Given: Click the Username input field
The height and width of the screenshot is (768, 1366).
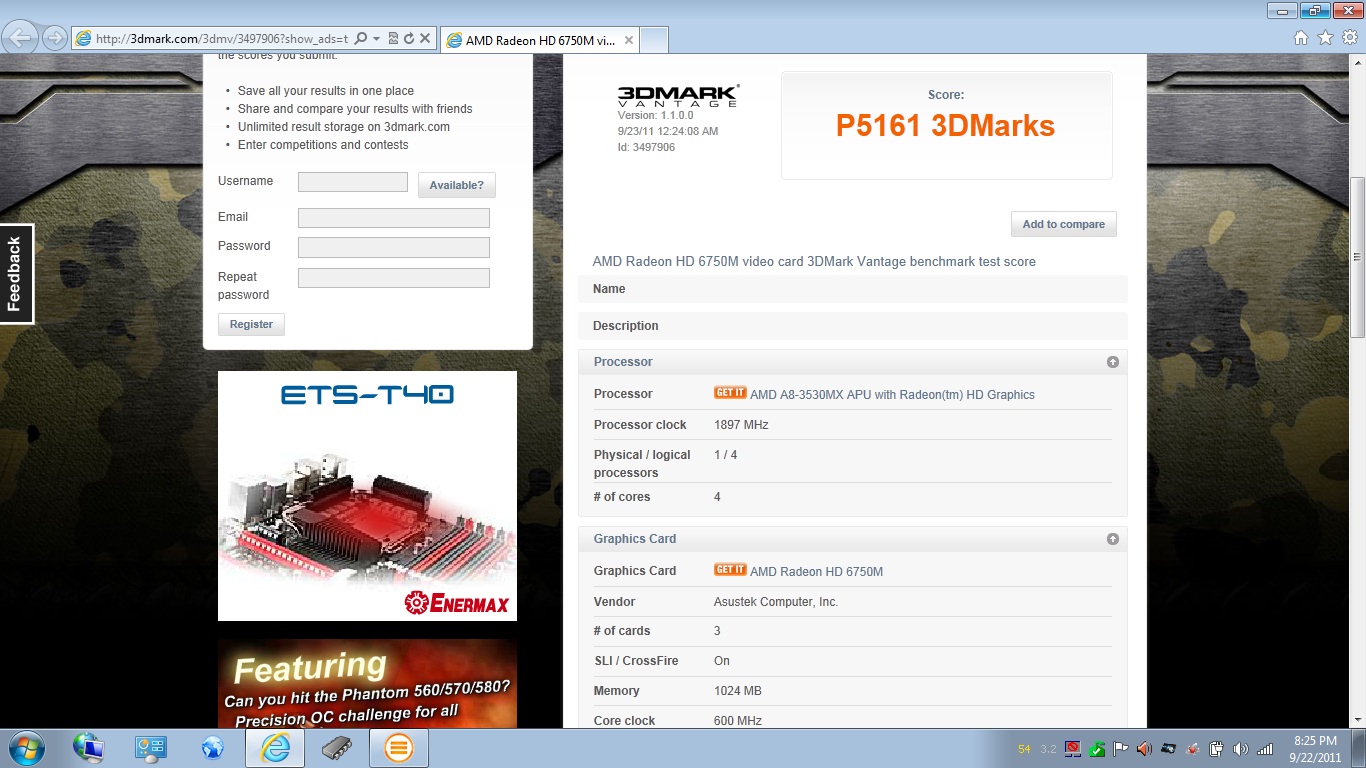Looking at the screenshot, I should point(353,182).
